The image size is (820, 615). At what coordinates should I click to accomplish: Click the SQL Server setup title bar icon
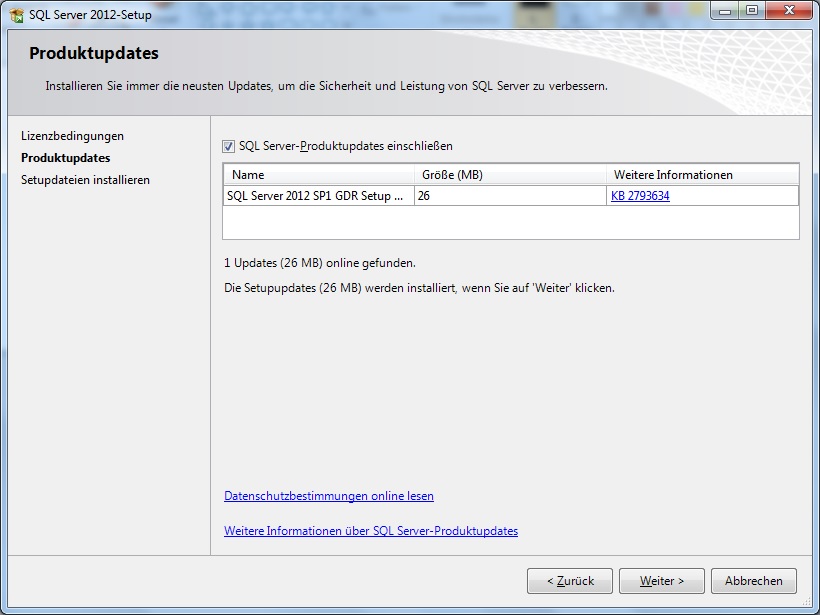click(16, 15)
